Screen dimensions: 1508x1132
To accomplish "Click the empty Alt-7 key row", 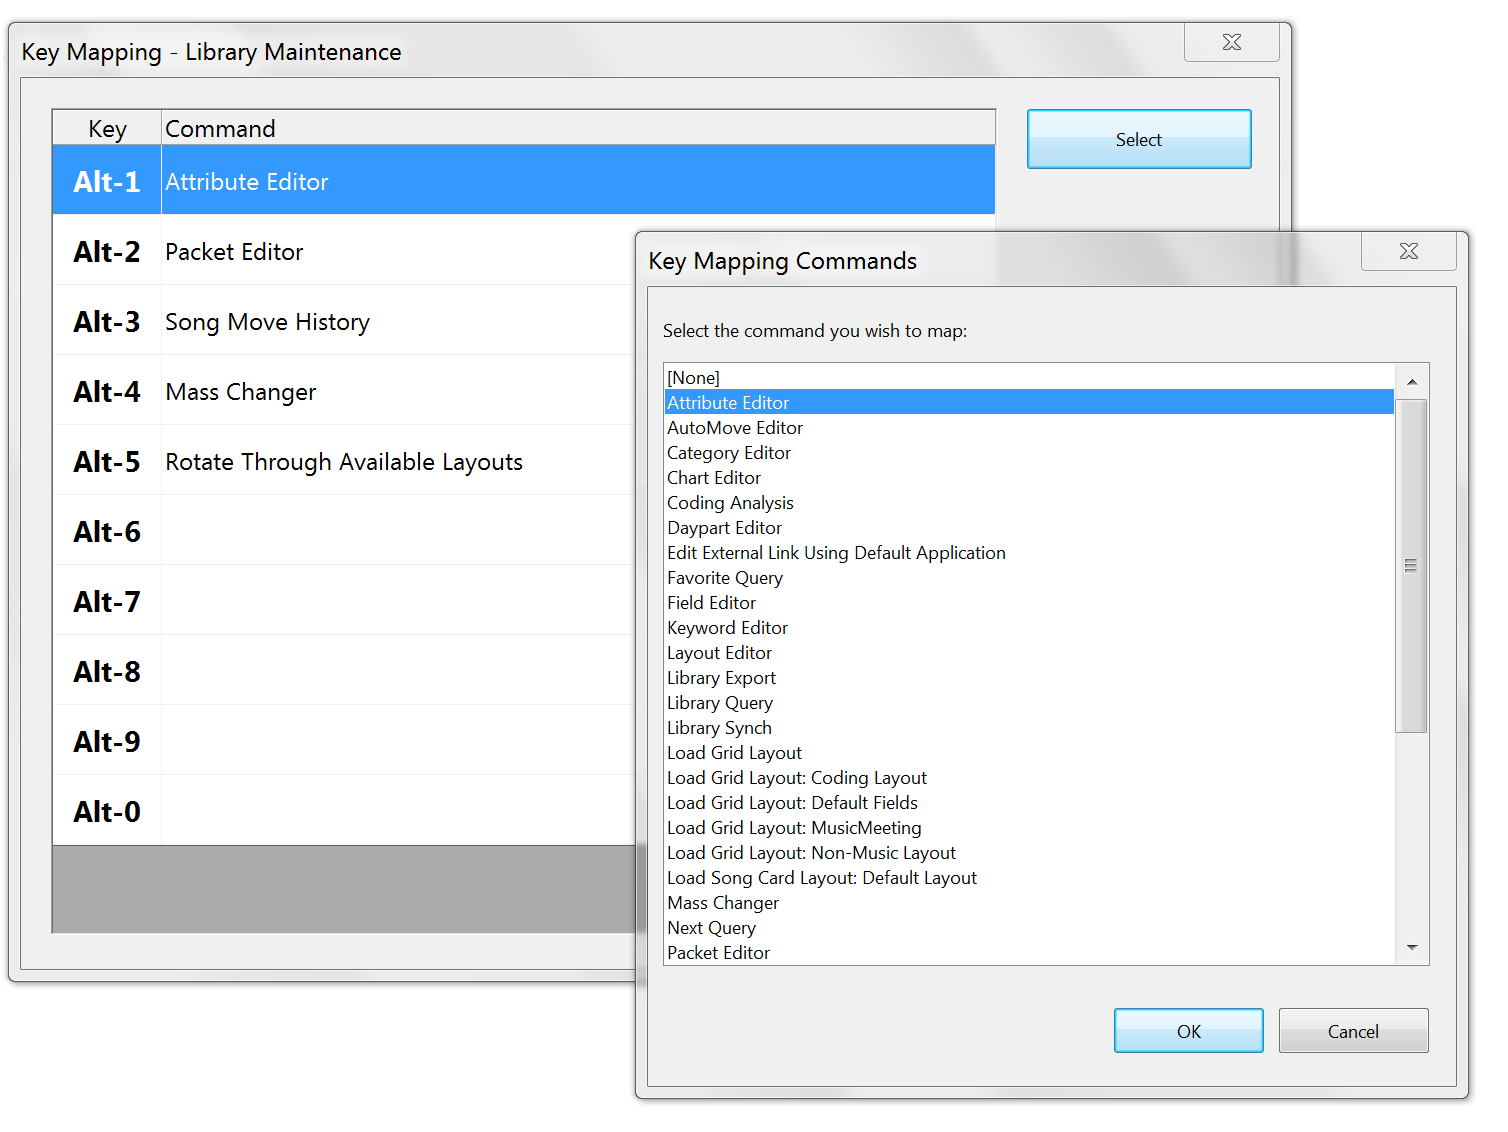I will (x=340, y=602).
